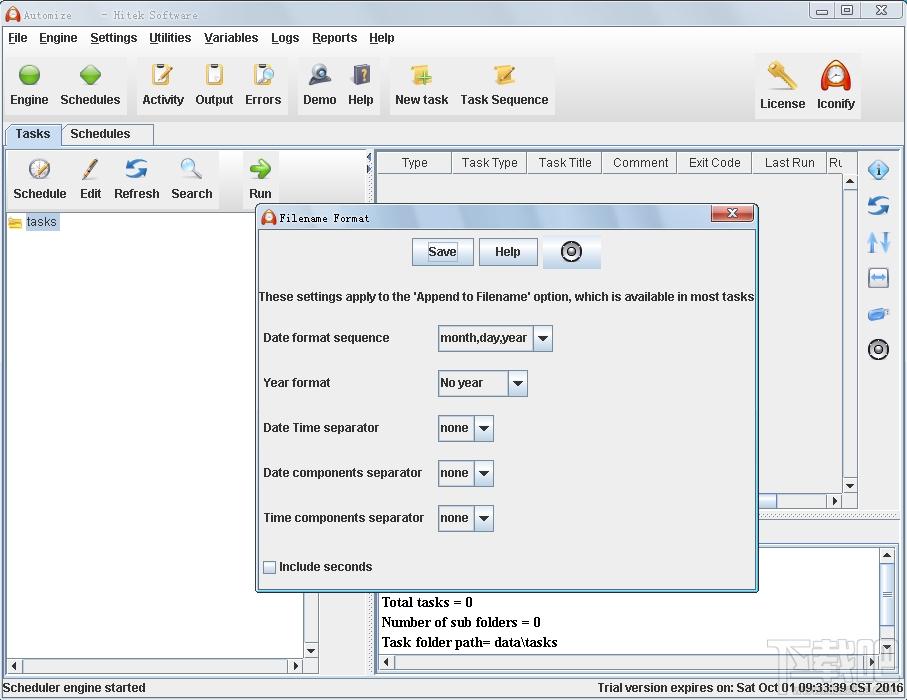
Task: Click the blue info icon in sidebar
Action: click(x=878, y=170)
